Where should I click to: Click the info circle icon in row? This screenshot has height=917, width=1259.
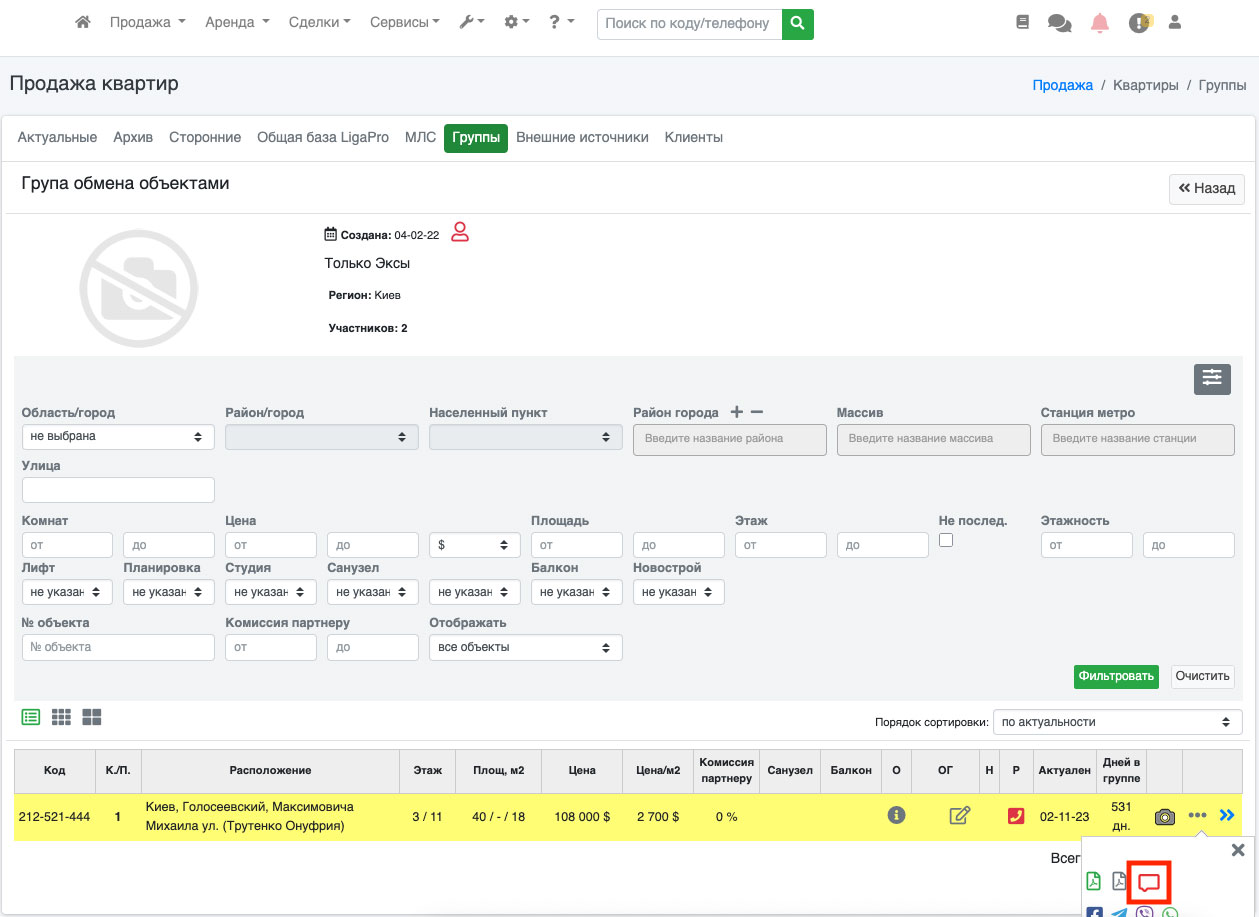[x=896, y=815]
